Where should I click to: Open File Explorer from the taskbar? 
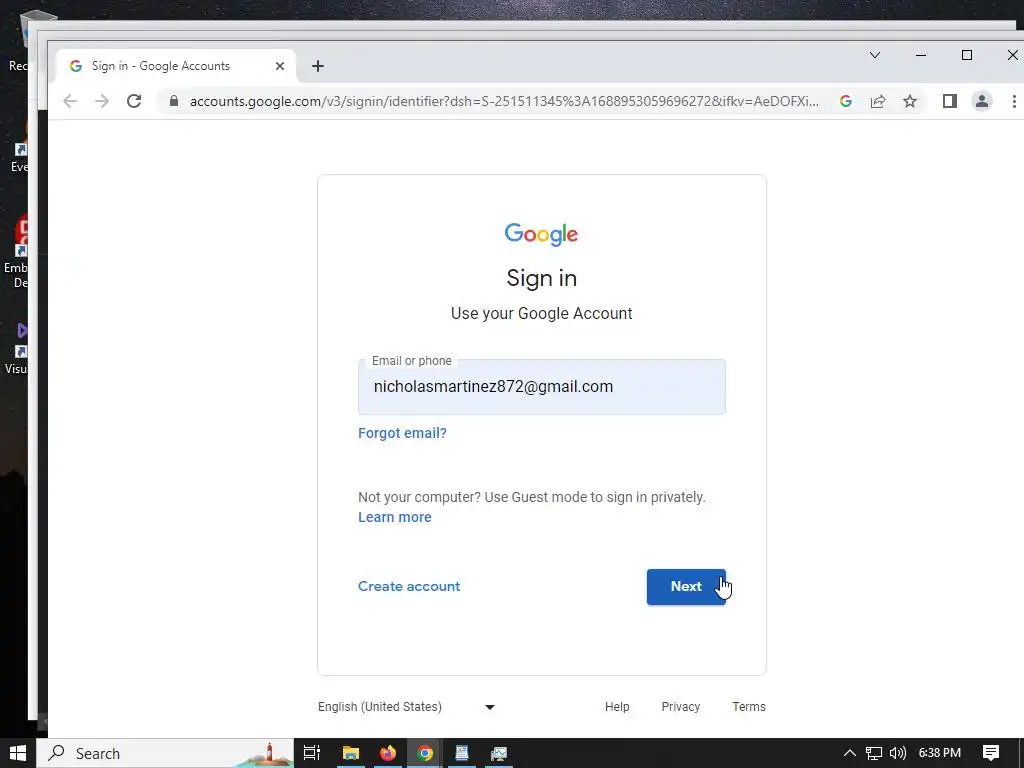point(351,753)
